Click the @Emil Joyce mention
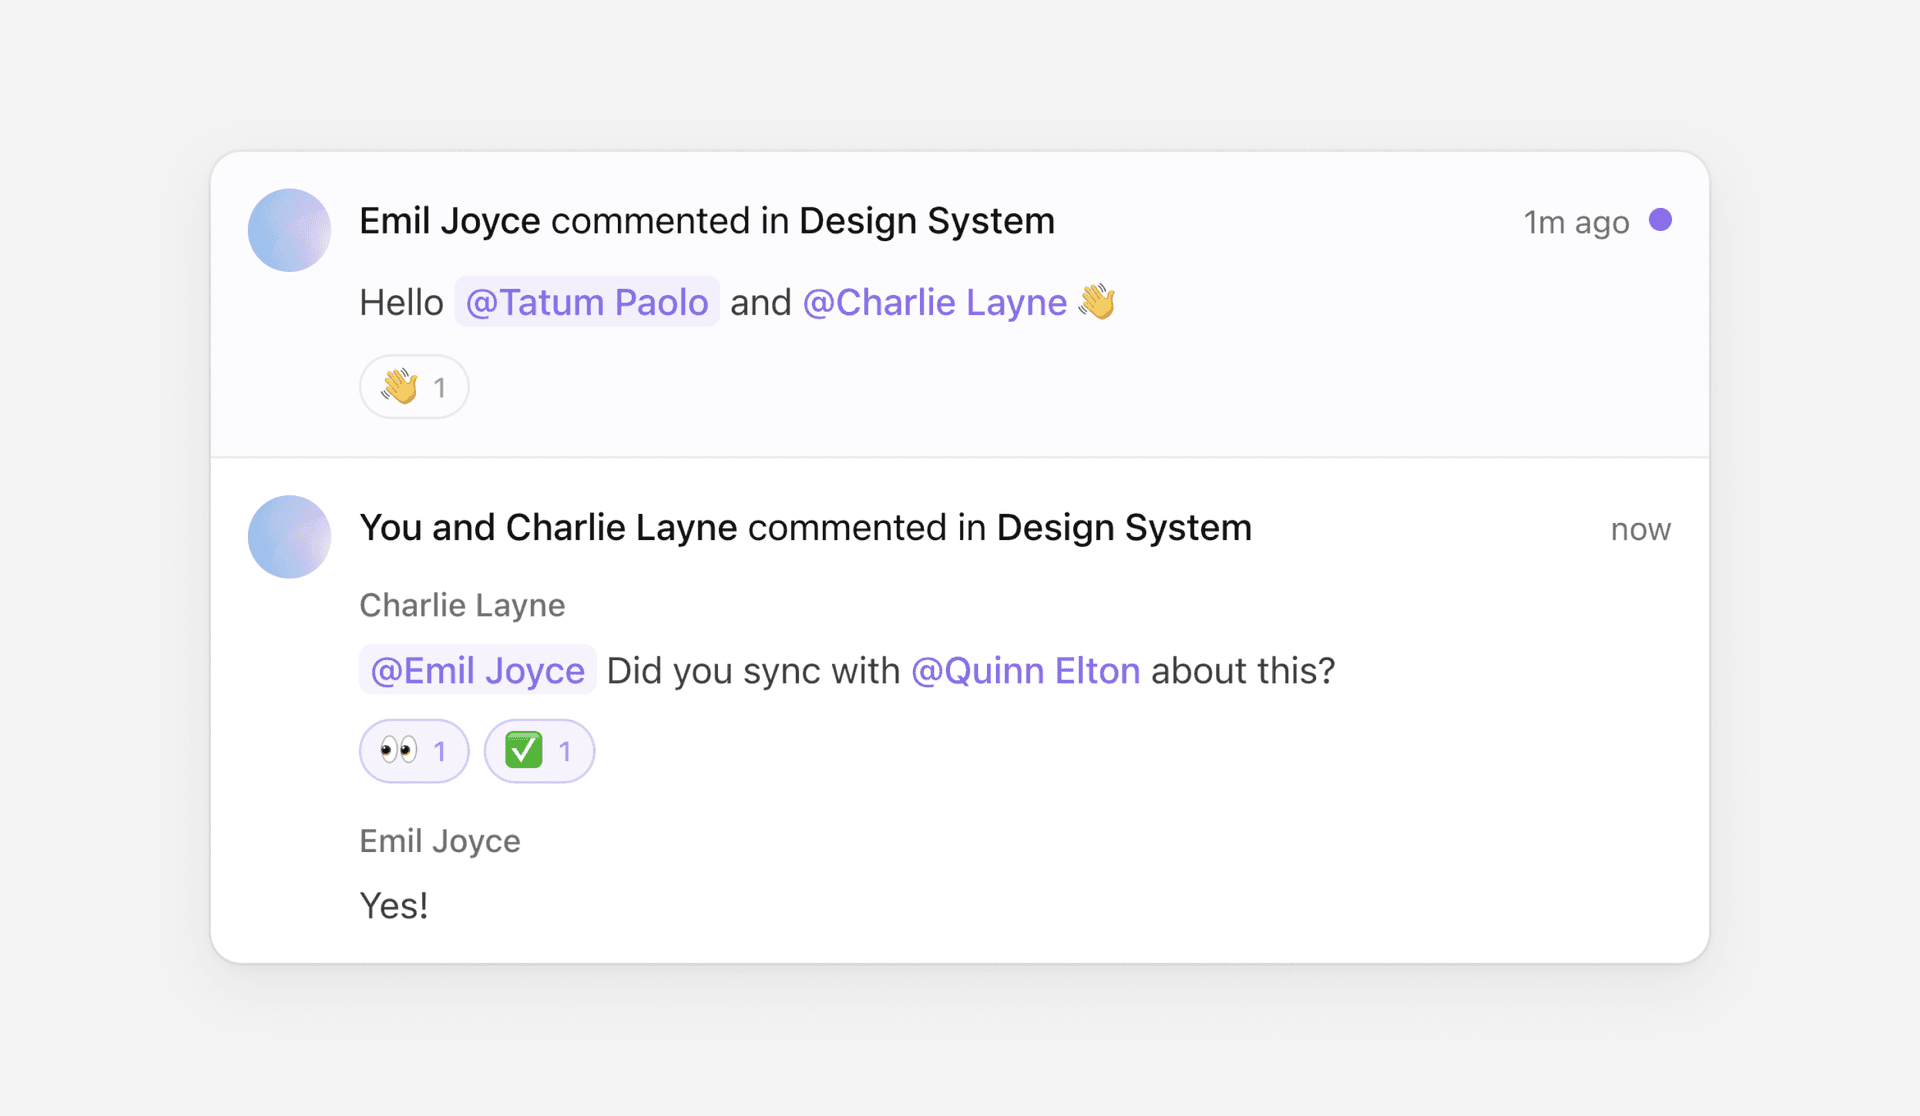 tap(477, 670)
